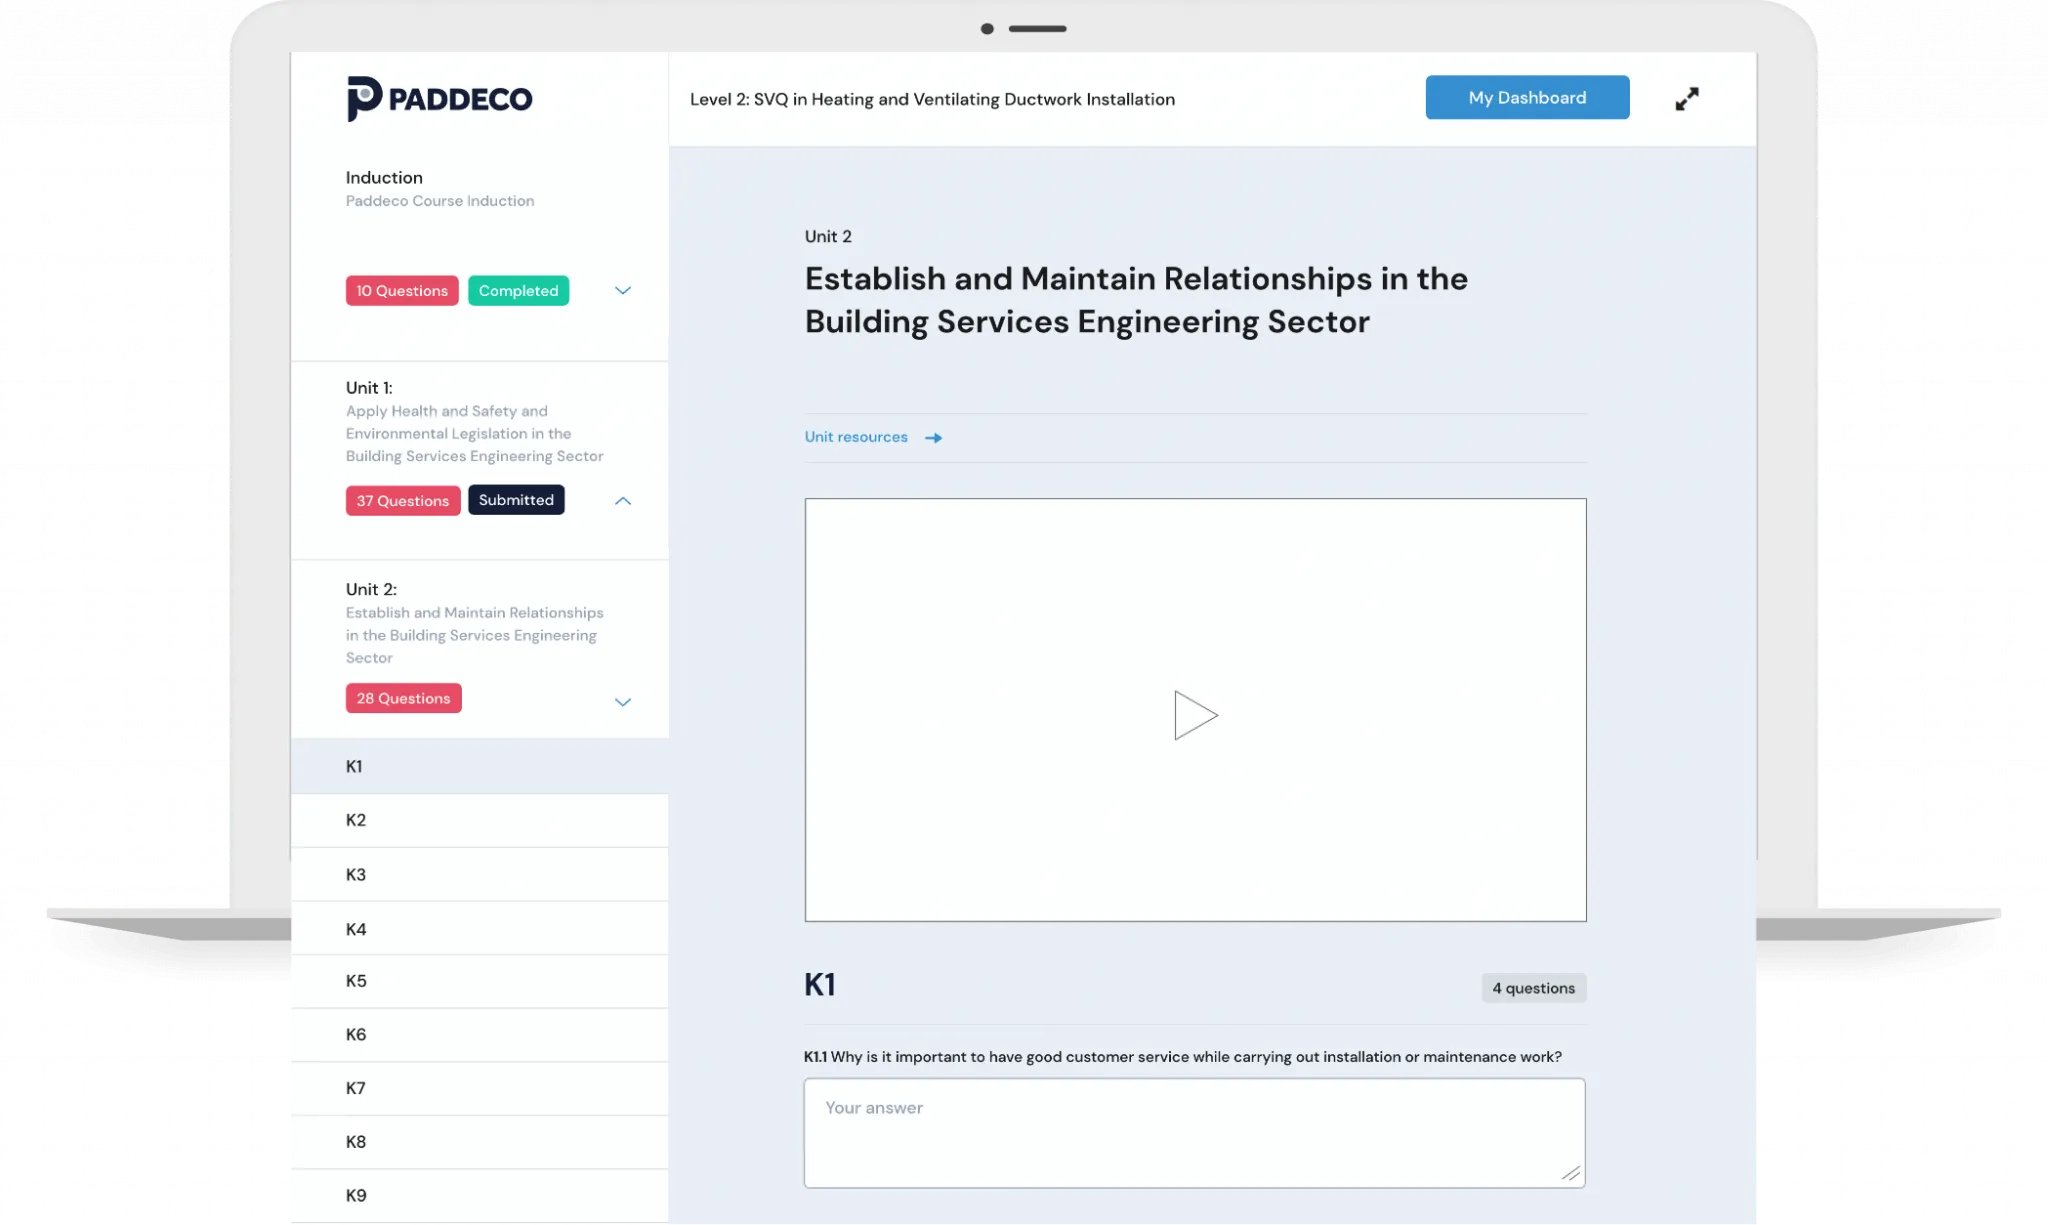Click the answer box resize handle
Viewport: 2048px width, 1225px height.
pos(1571,1173)
